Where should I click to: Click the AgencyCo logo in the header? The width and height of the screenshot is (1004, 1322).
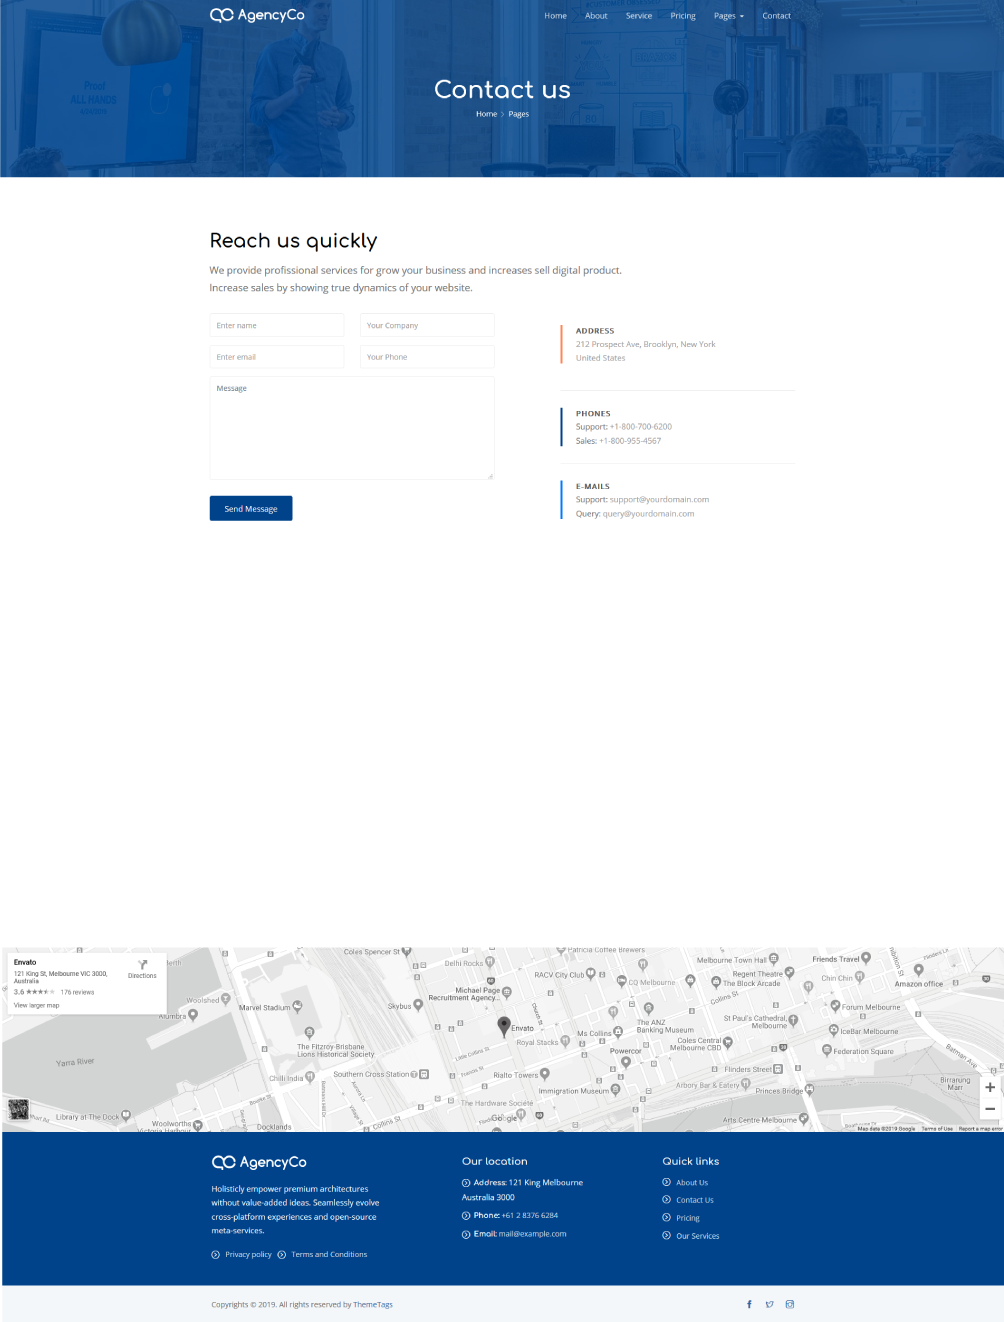[x=257, y=15]
